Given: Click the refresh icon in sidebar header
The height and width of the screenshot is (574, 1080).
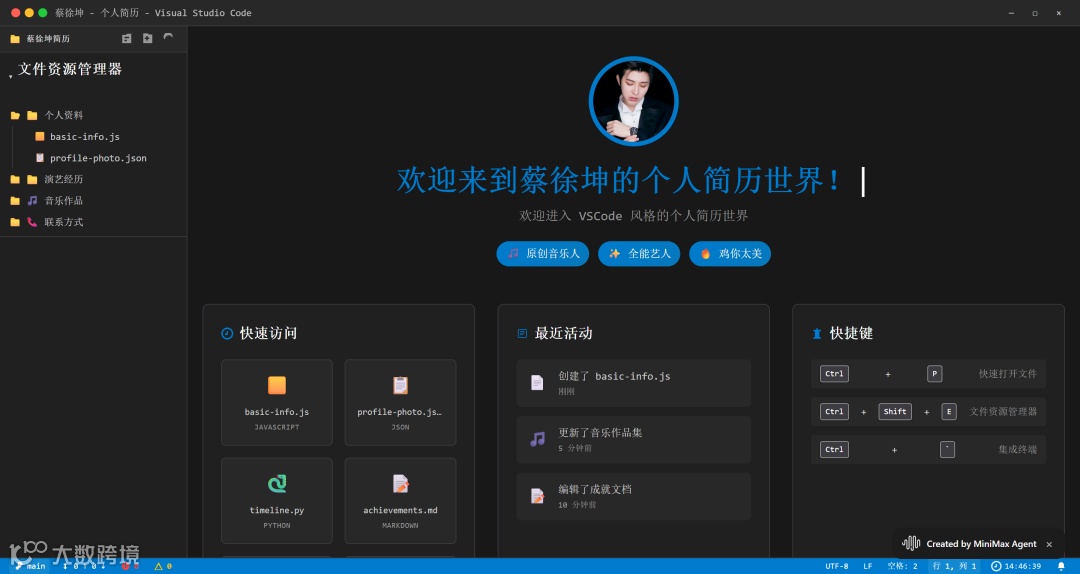Looking at the screenshot, I should point(168,38).
